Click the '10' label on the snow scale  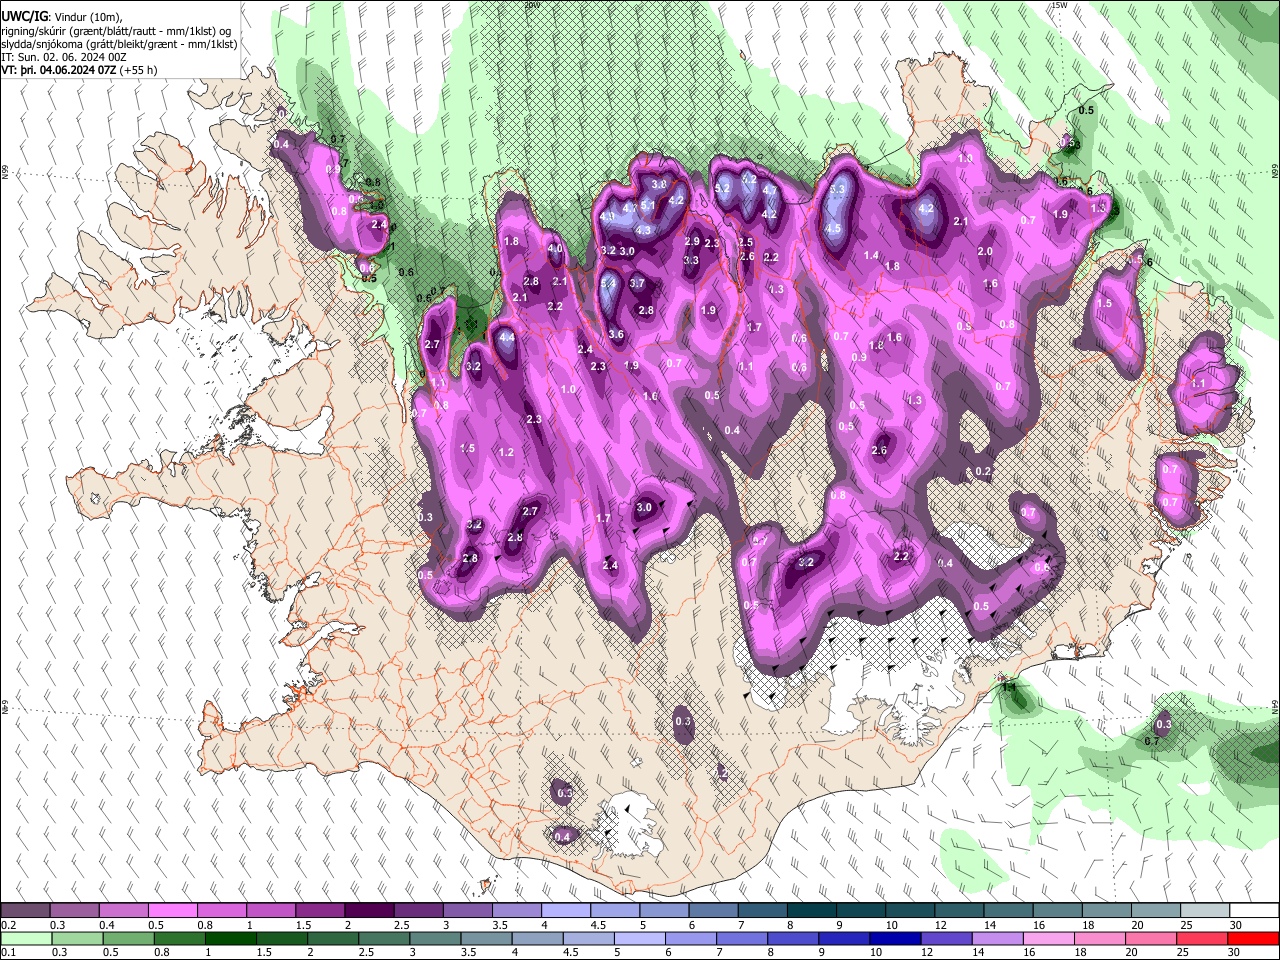(891, 925)
